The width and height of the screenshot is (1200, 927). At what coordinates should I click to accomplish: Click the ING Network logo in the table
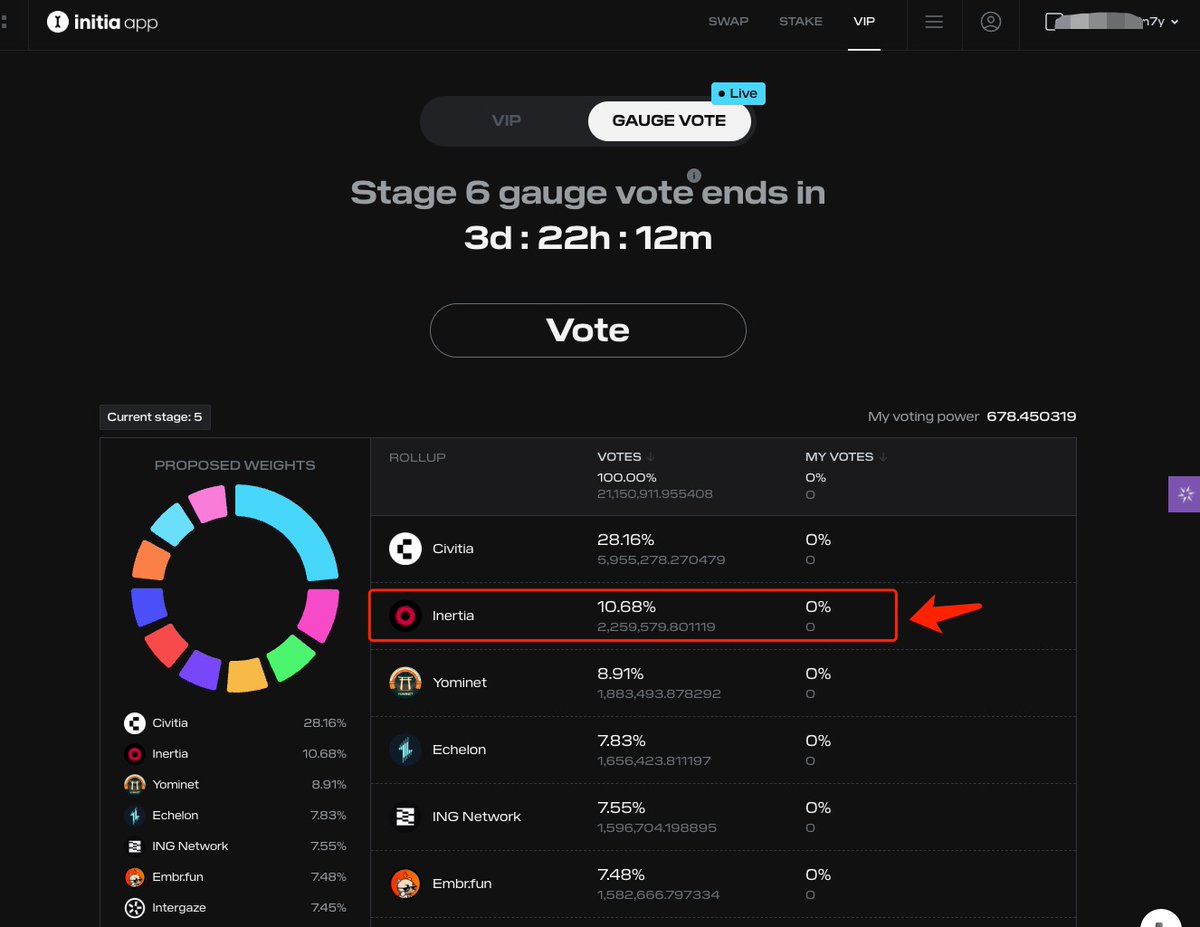[405, 816]
